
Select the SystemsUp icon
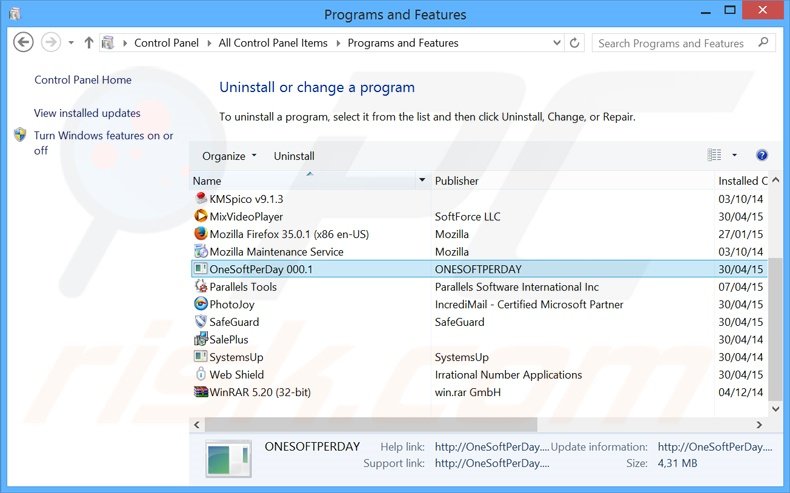201,357
